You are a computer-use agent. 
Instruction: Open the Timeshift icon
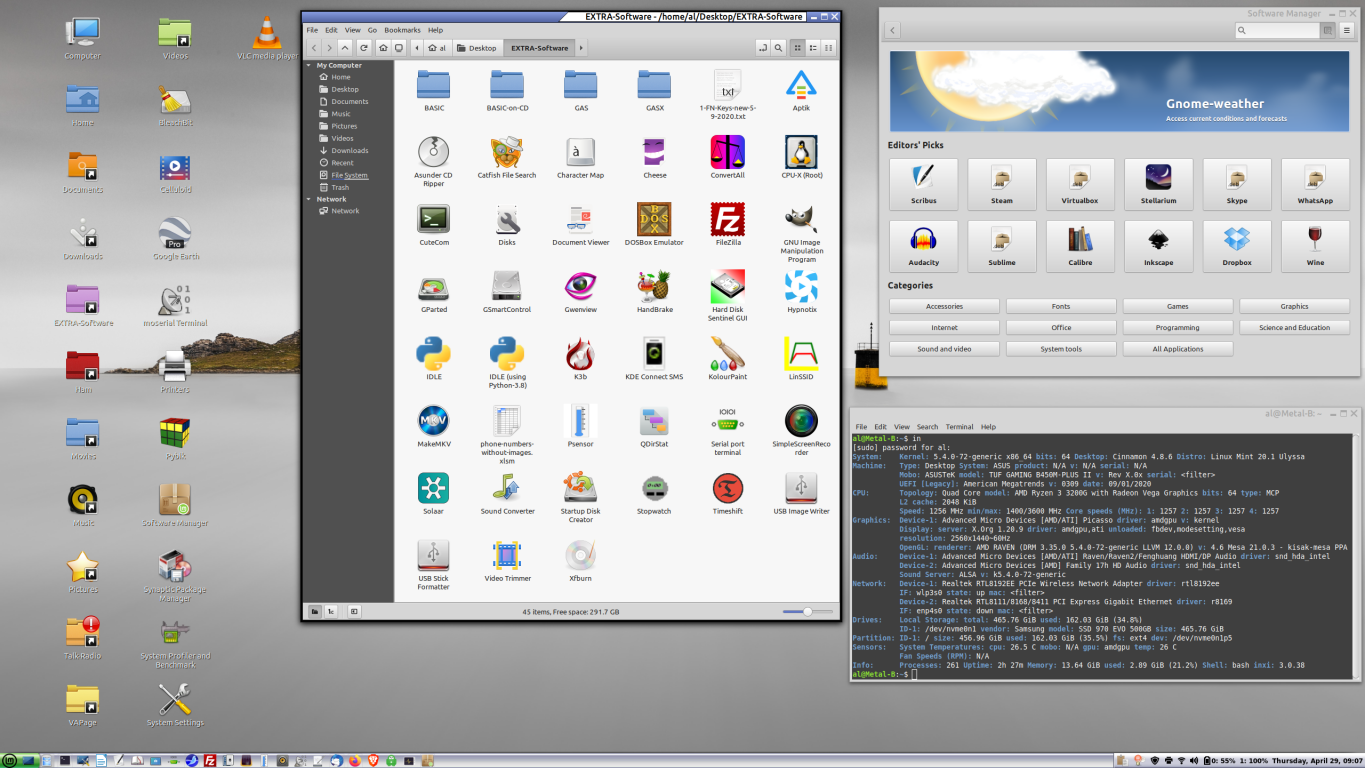[727, 488]
